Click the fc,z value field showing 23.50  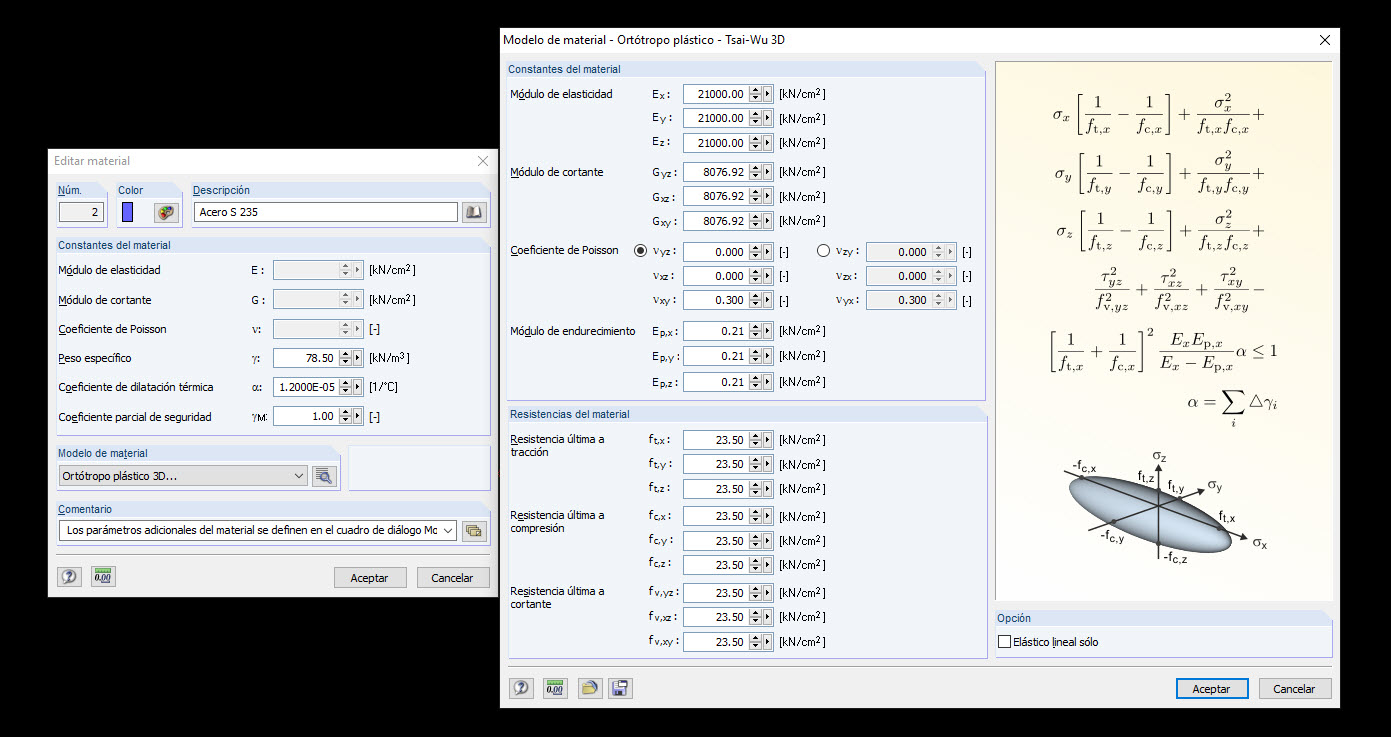click(716, 565)
